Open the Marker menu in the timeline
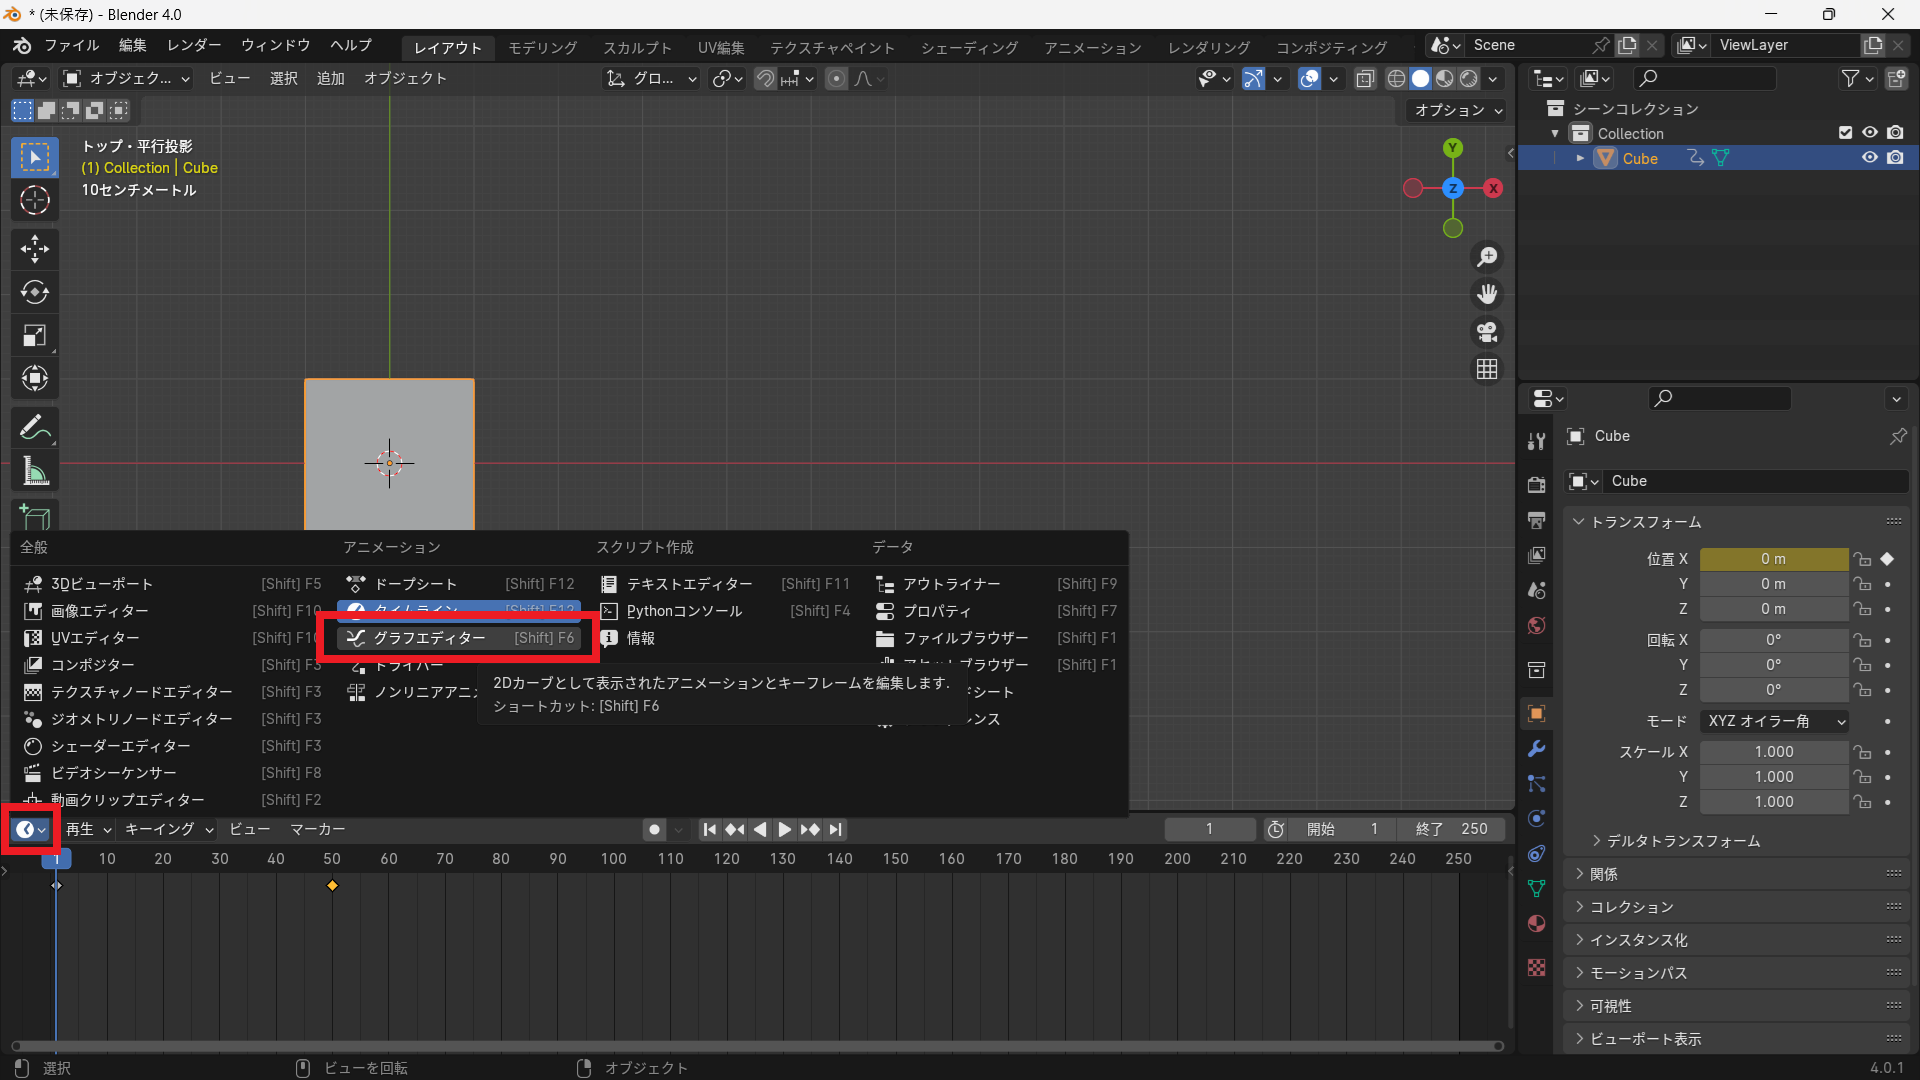Image resolution: width=1920 pixels, height=1080 pixels. click(317, 829)
